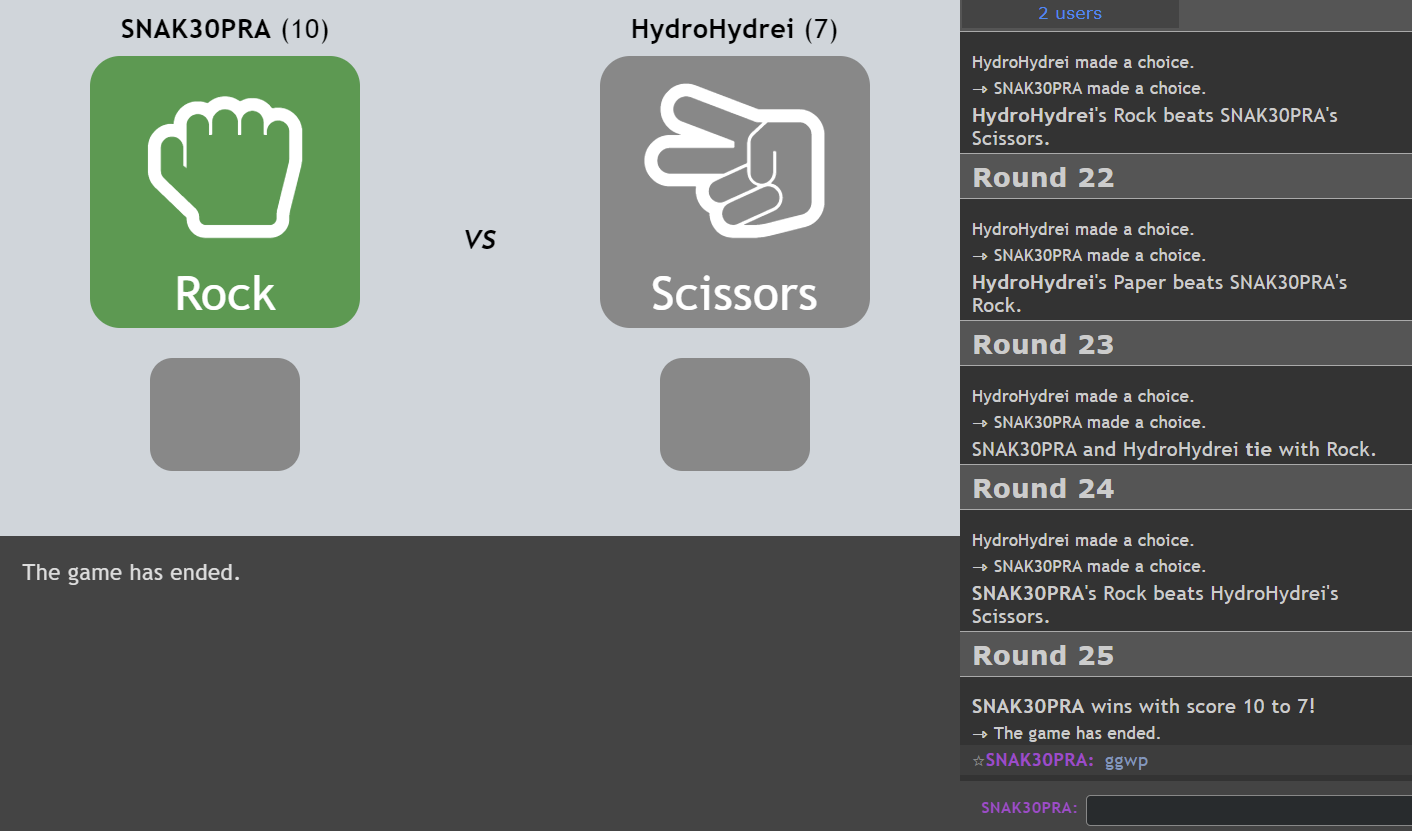The height and width of the screenshot is (831, 1412).
Task: Open the 2 users tab
Action: (x=1069, y=14)
